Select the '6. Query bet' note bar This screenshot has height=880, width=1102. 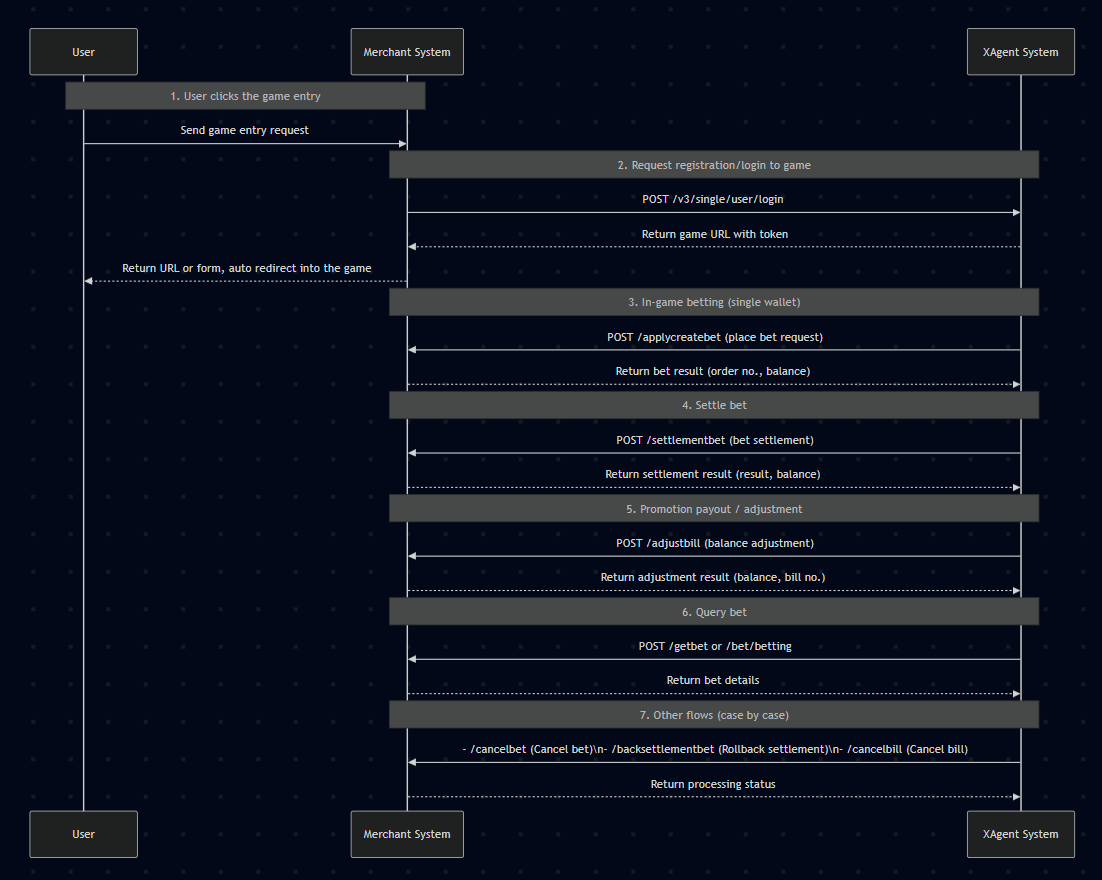[x=714, y=612]
